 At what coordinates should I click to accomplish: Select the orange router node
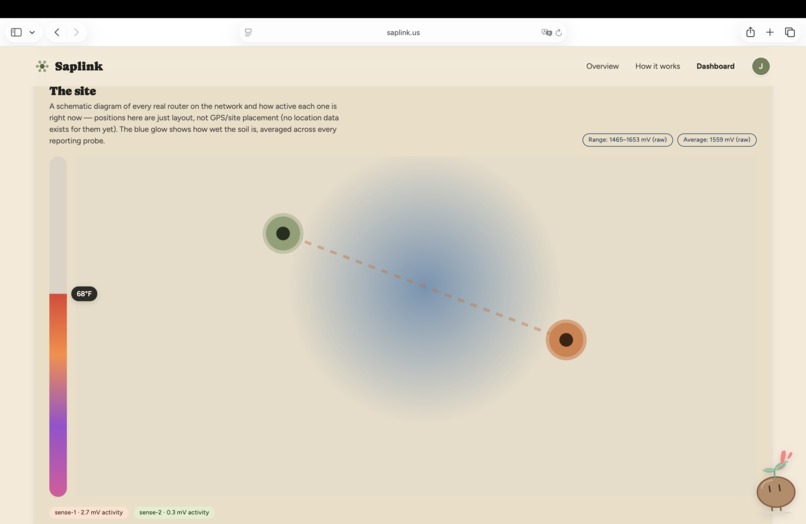click(x=566, y=340)
